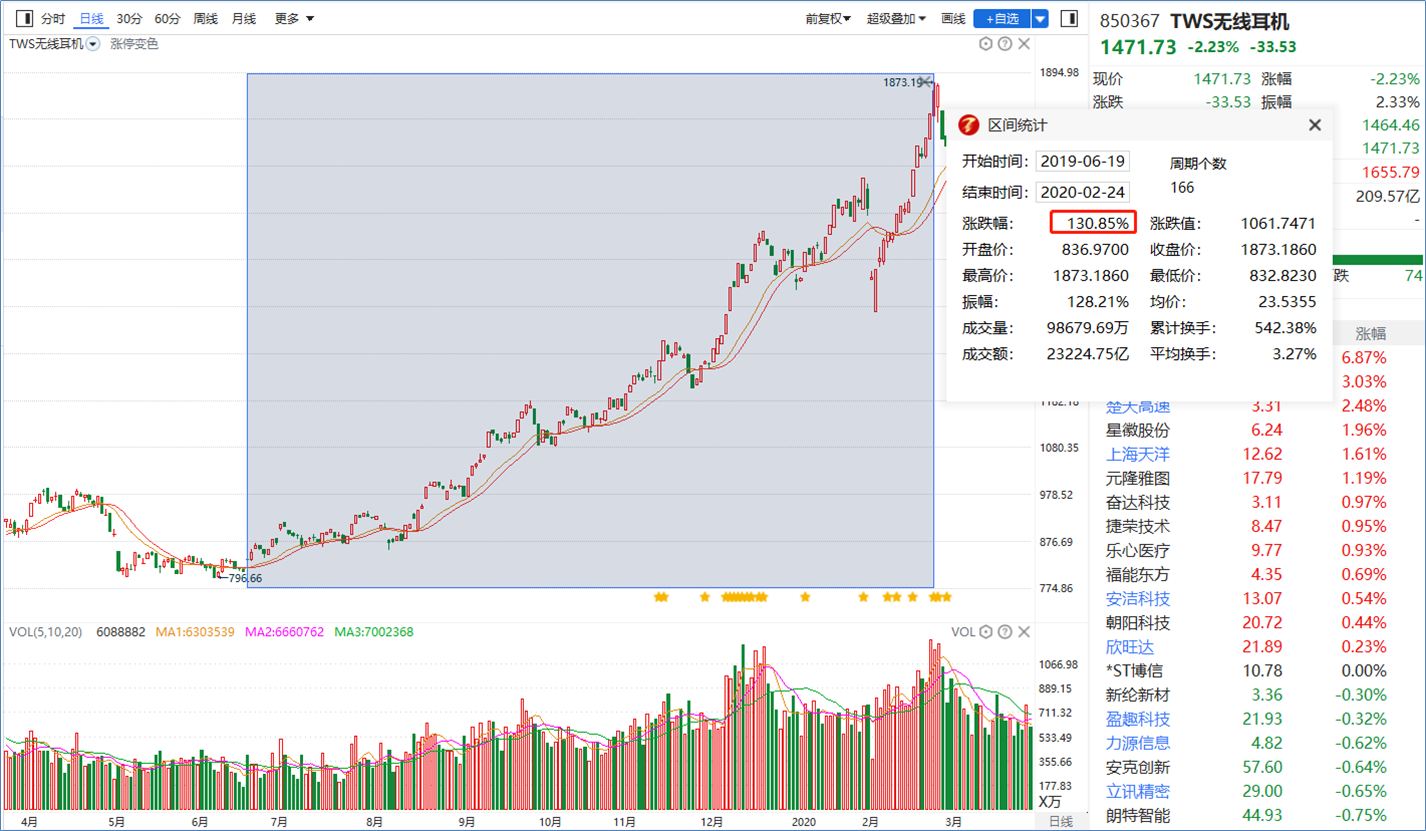Image resolution: width=1426 pixels, height=831 pixels.
Task: Open main chart help question icon
Action: [x=1005, y=43]
